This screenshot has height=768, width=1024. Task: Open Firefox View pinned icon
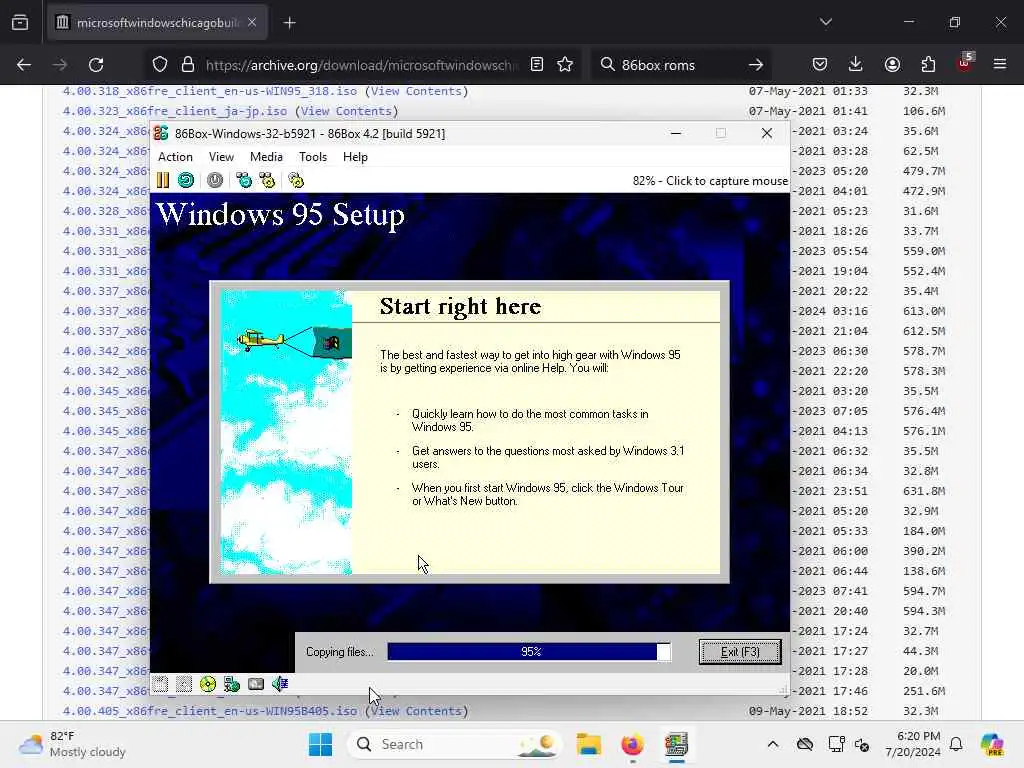click(x=20, y=22)
